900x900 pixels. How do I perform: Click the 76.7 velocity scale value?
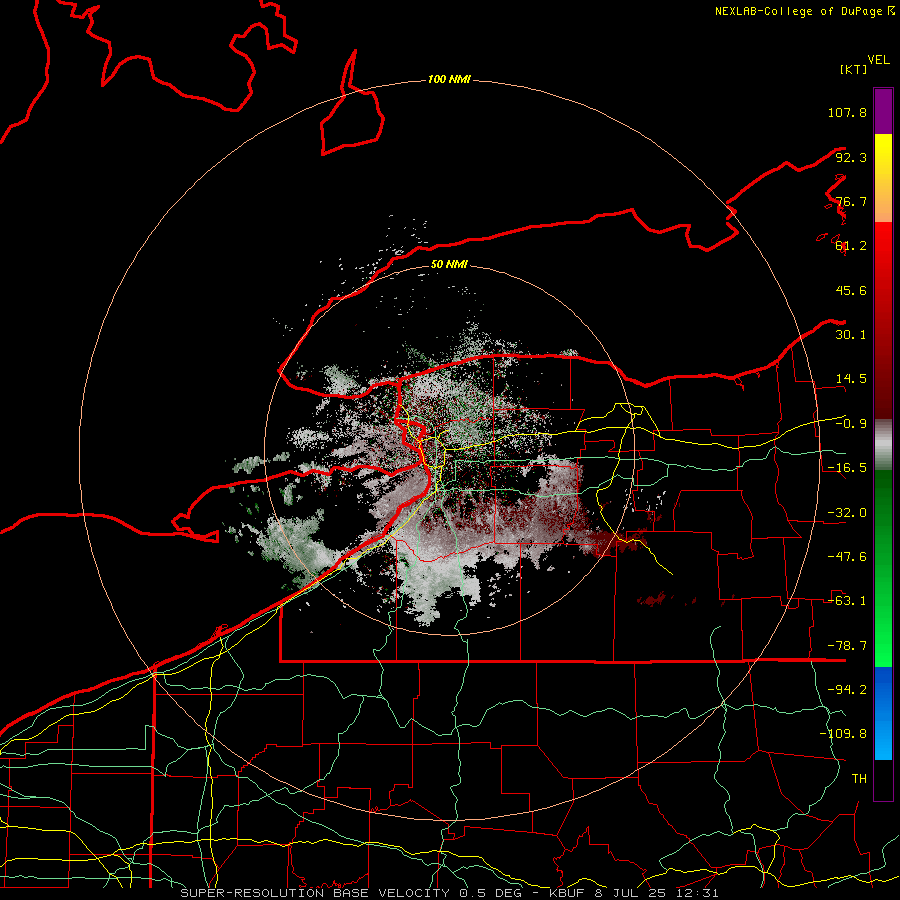click(851, 201)
